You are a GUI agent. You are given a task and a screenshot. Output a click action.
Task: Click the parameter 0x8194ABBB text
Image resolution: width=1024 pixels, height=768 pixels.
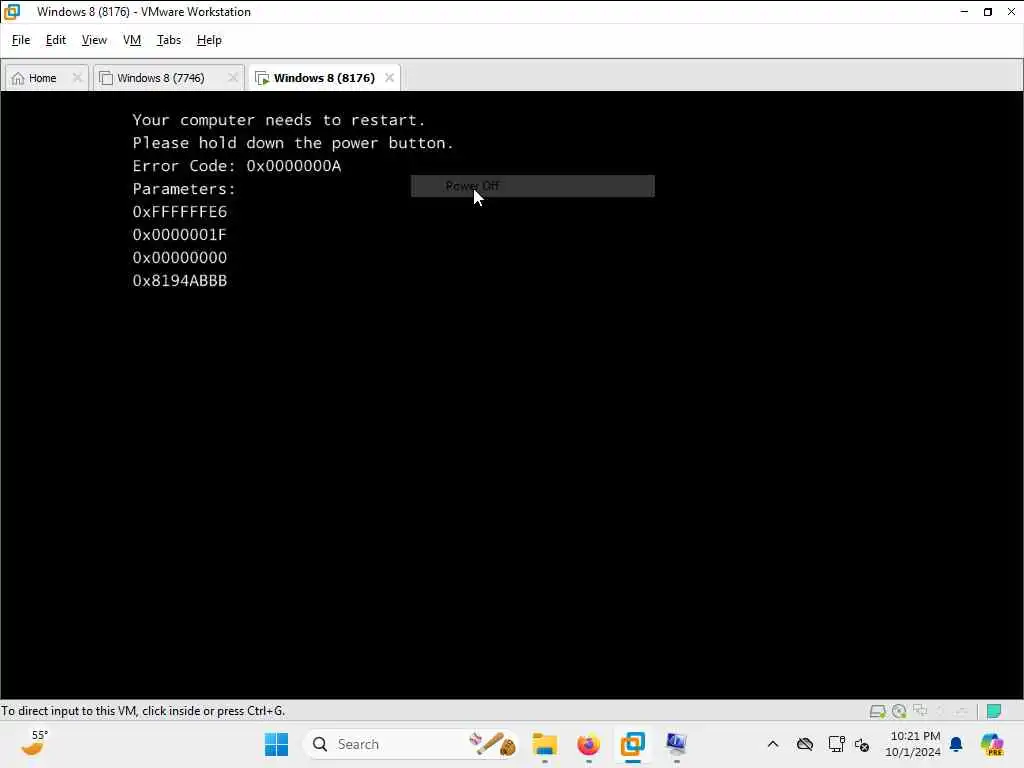coord(180,281)
